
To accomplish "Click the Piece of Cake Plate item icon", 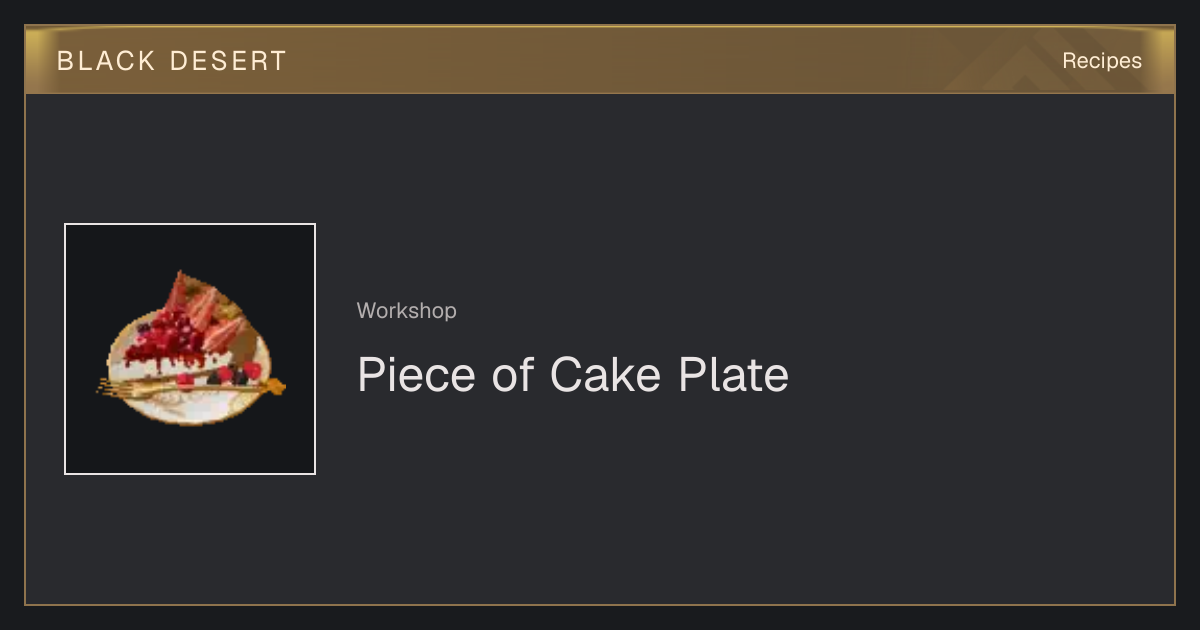I will (x=190, y=349).
